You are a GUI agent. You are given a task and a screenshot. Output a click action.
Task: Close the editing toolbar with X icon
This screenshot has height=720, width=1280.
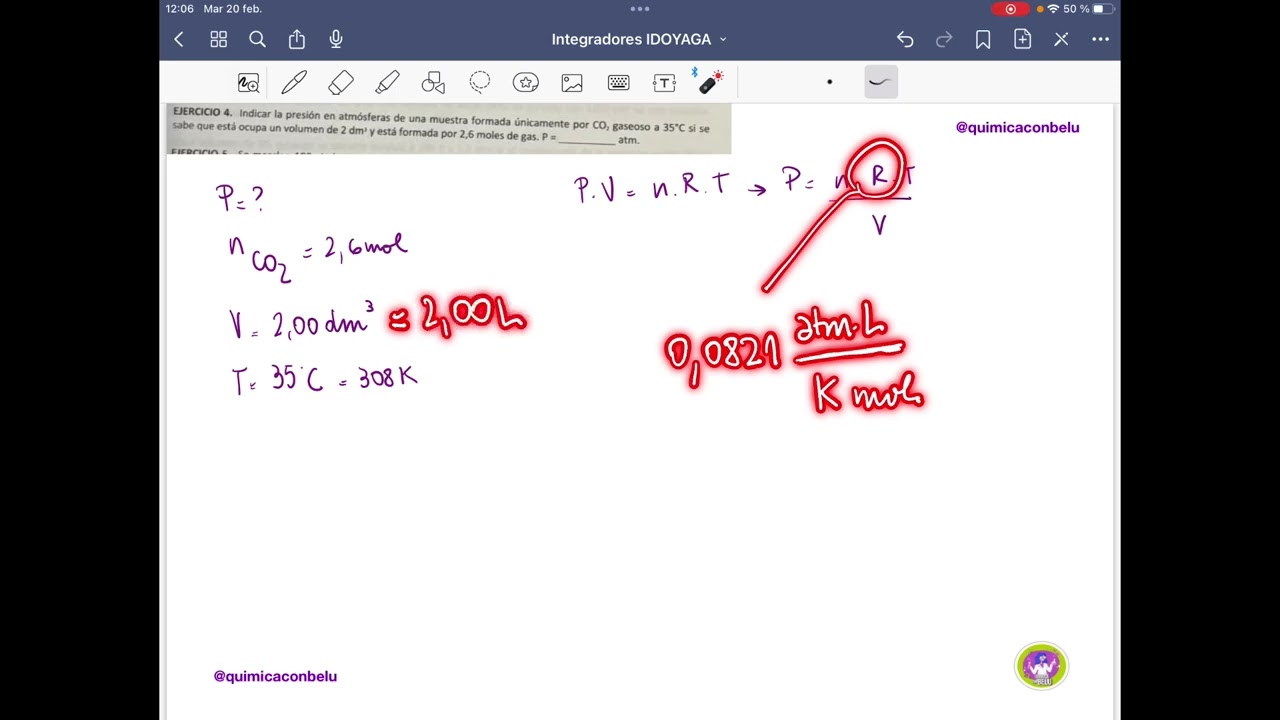point(1061,39)
